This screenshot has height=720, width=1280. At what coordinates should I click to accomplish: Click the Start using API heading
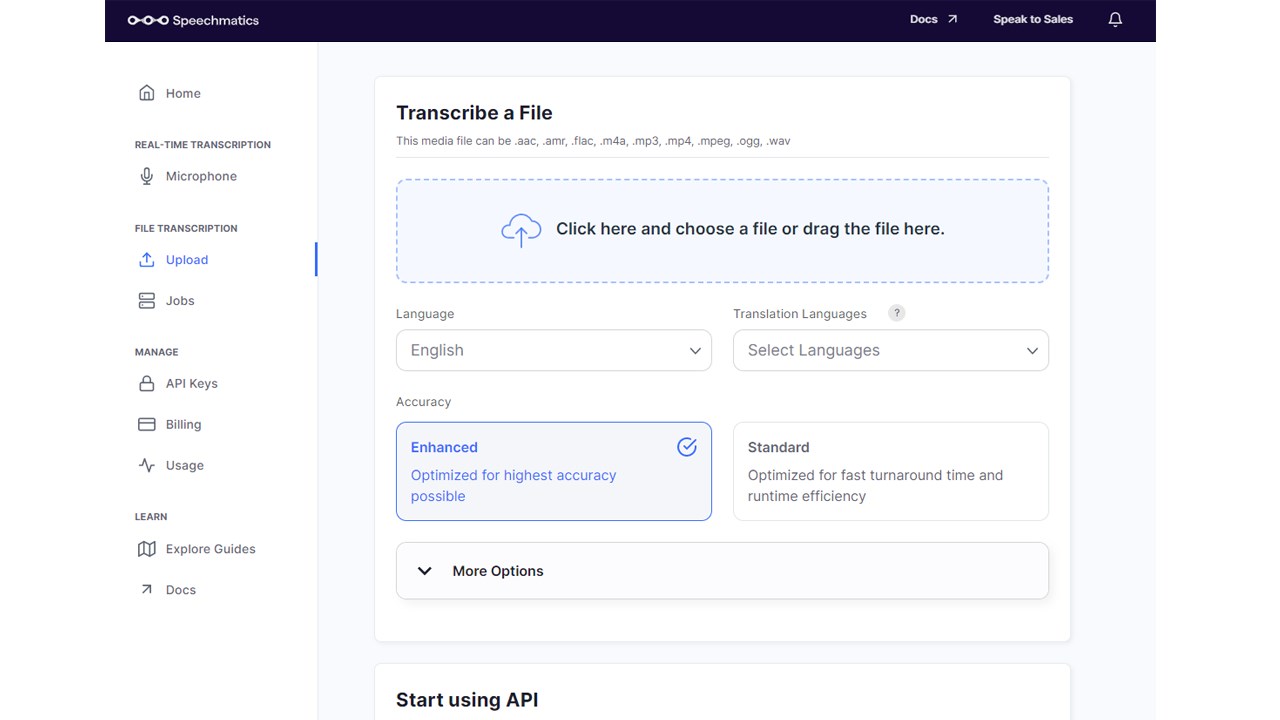[467, 700]
